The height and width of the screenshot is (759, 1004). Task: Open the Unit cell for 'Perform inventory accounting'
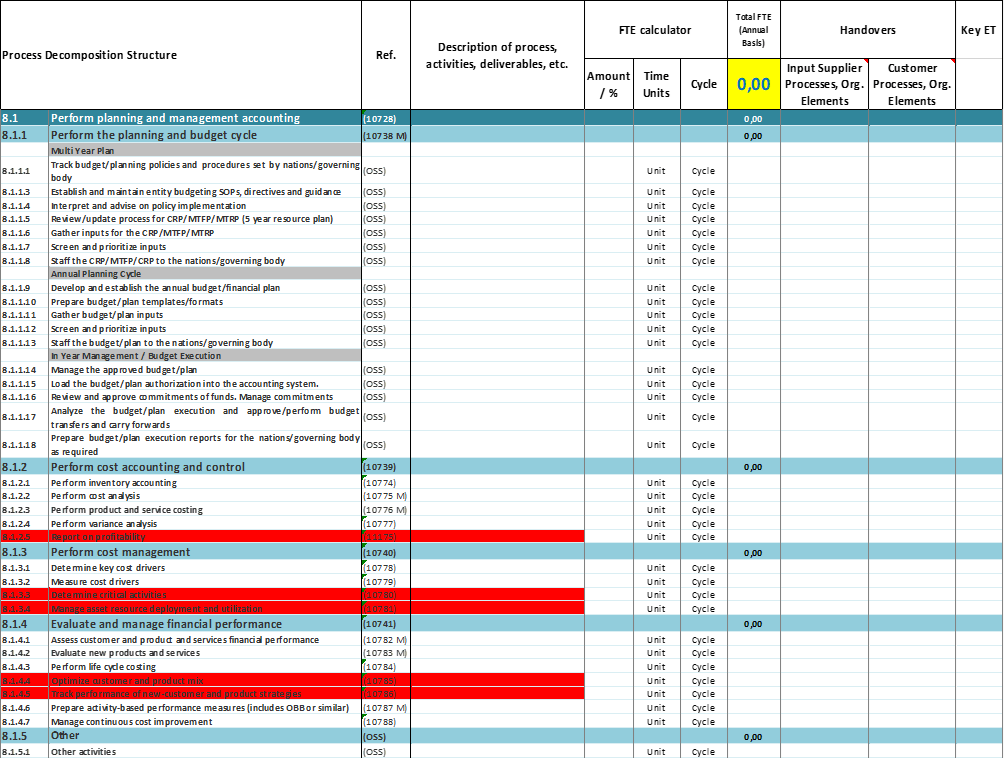[x=656, y=483]
